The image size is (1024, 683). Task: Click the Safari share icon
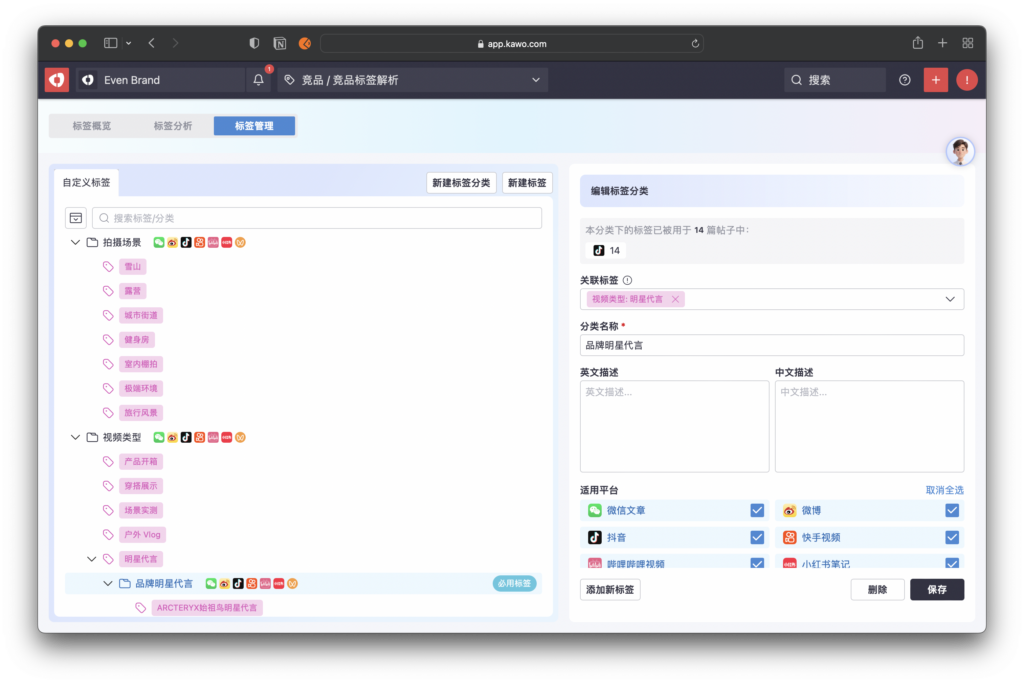[x=917, y=43]
